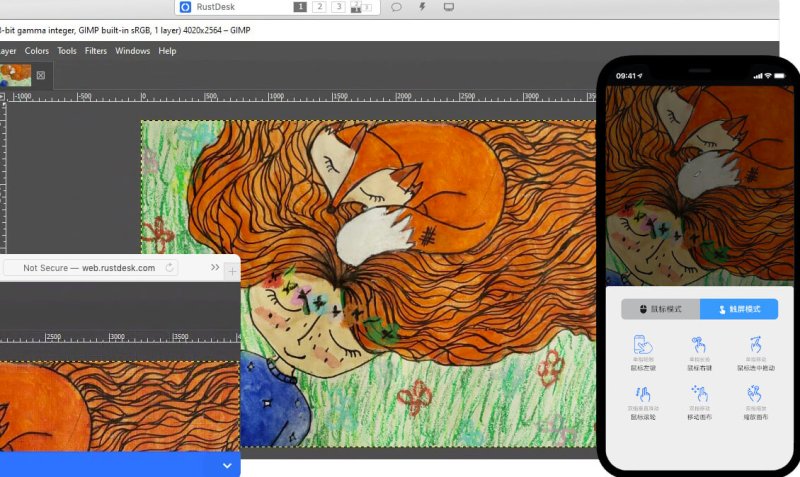
Task: Tap the select-and-drag gesture icon (鼠标选中拖动)
Action: tap(756, 344)
